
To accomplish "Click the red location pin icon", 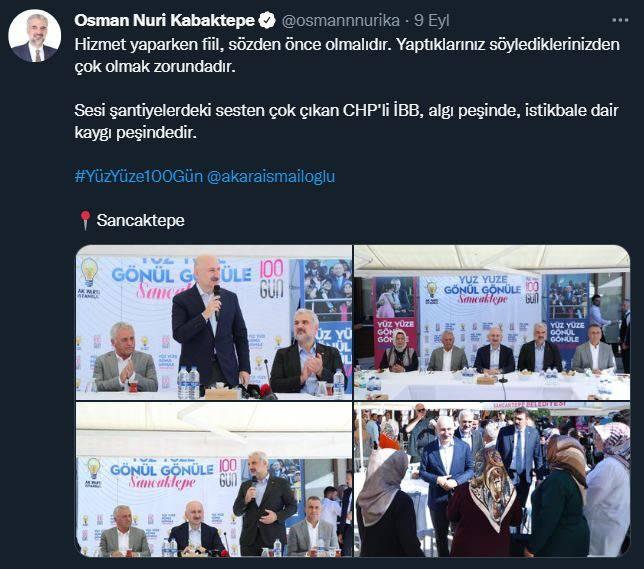I will 85,220.
